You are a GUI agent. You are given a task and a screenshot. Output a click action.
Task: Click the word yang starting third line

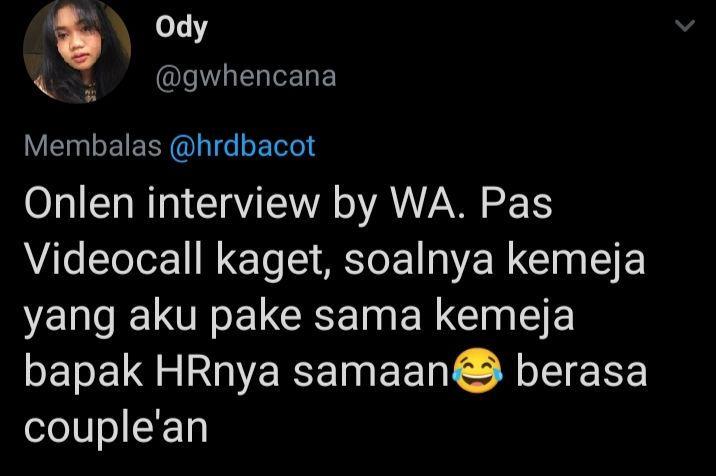tap(69, 318)
